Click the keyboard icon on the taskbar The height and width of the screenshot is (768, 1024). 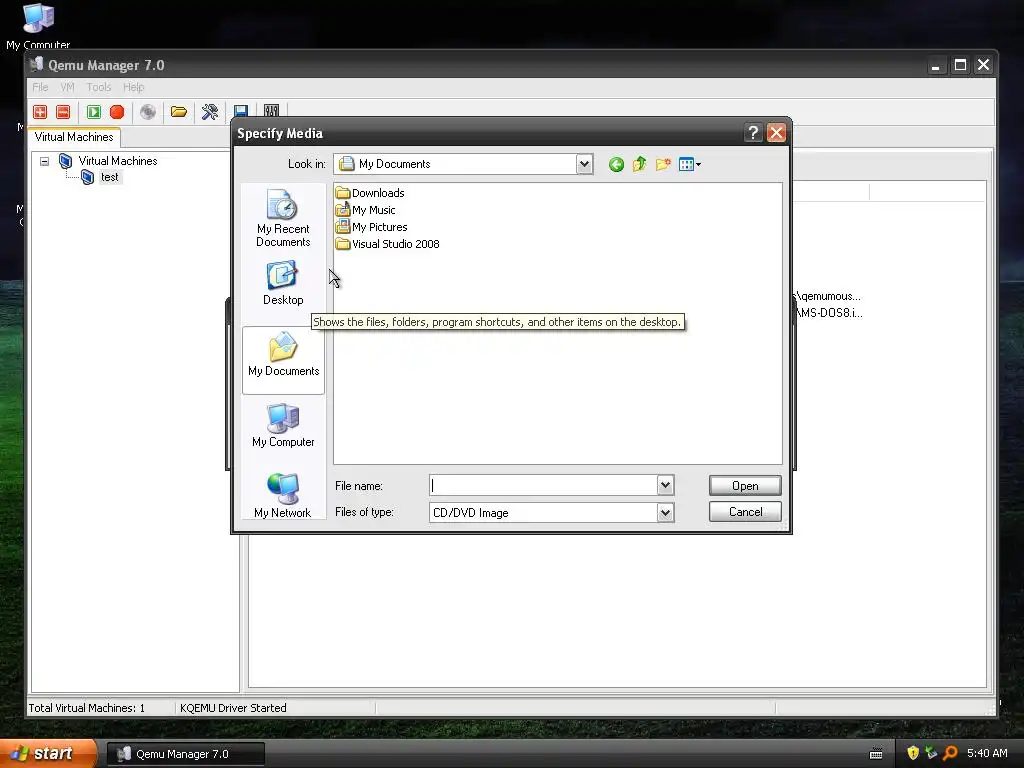[876, 754]
